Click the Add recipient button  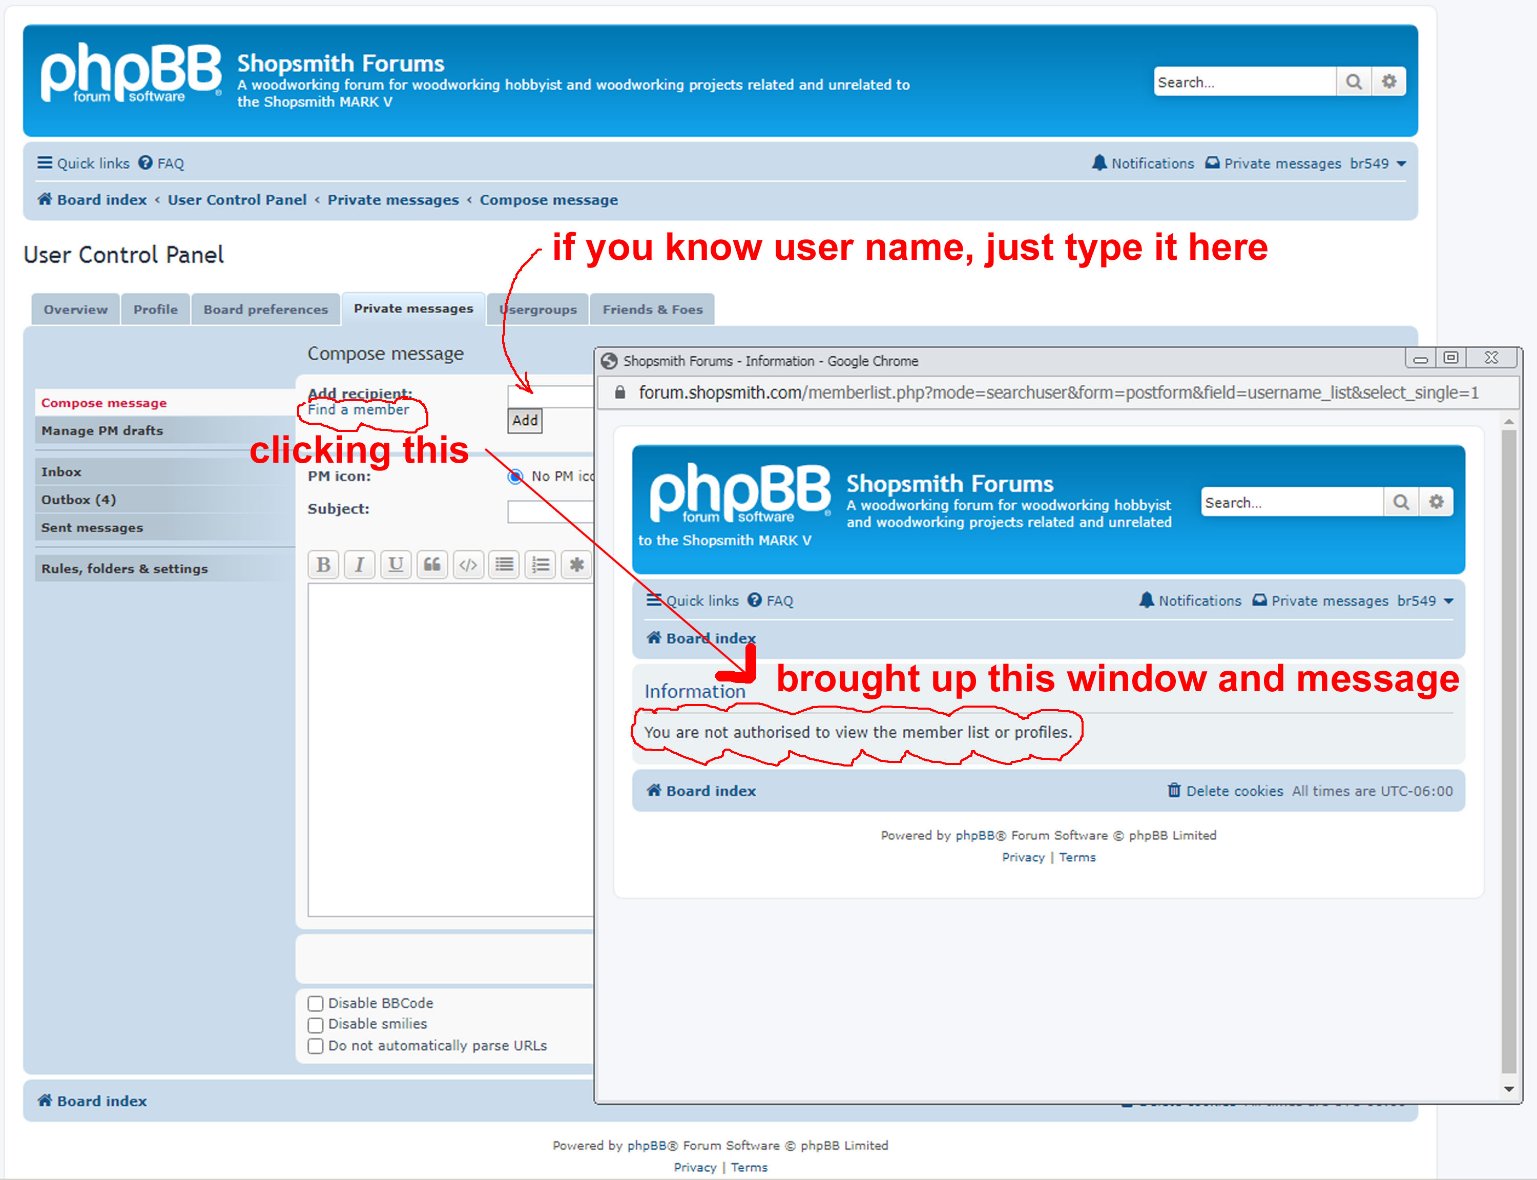coord(525,421)
